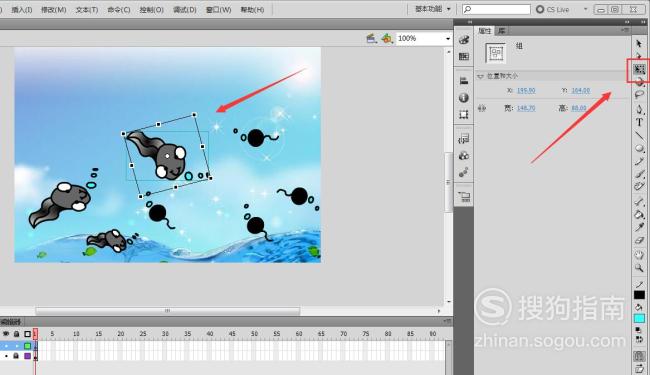Click frame 20 on timeline ruler
This screenshot has width=650, height=375.
tap(121, 334)
